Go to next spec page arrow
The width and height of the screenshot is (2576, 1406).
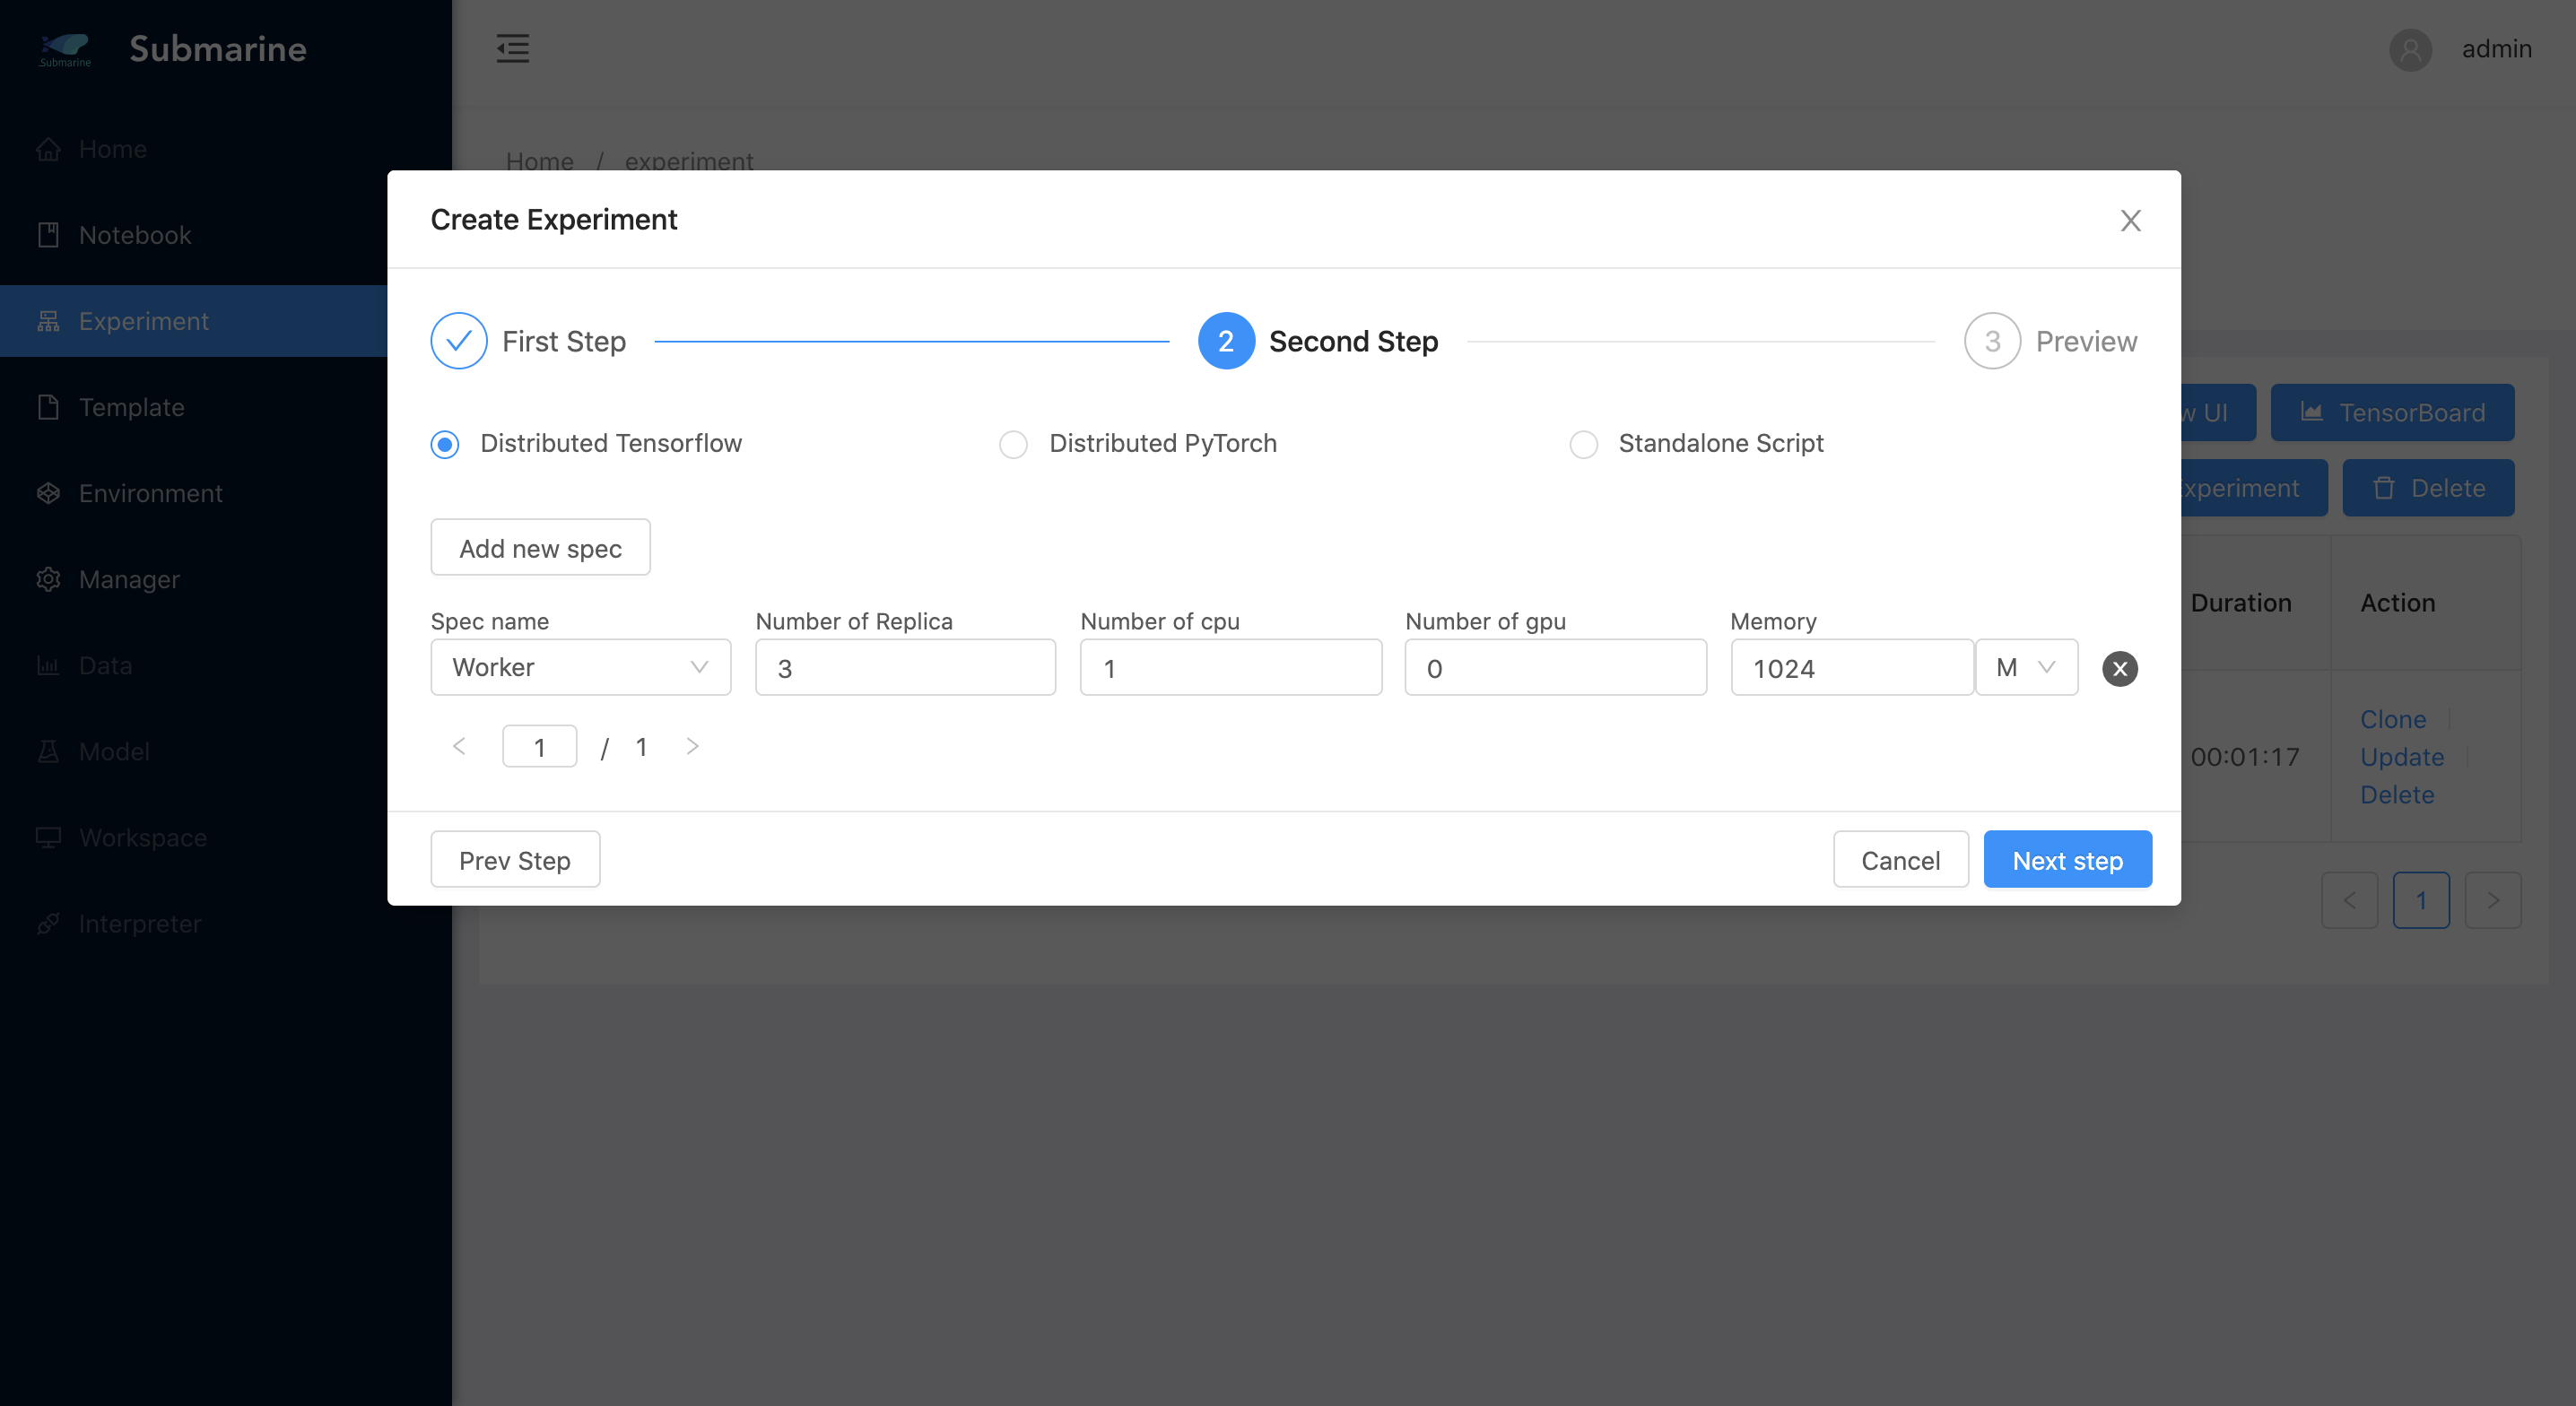coord(692,746)
